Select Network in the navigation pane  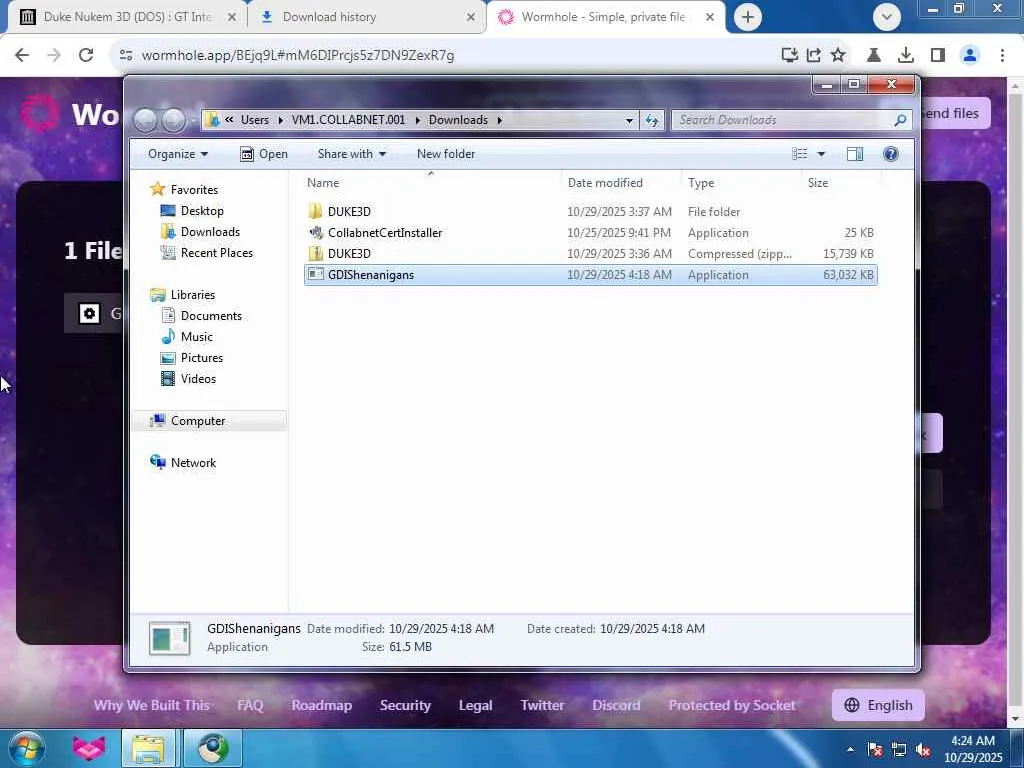coord(193,462)
